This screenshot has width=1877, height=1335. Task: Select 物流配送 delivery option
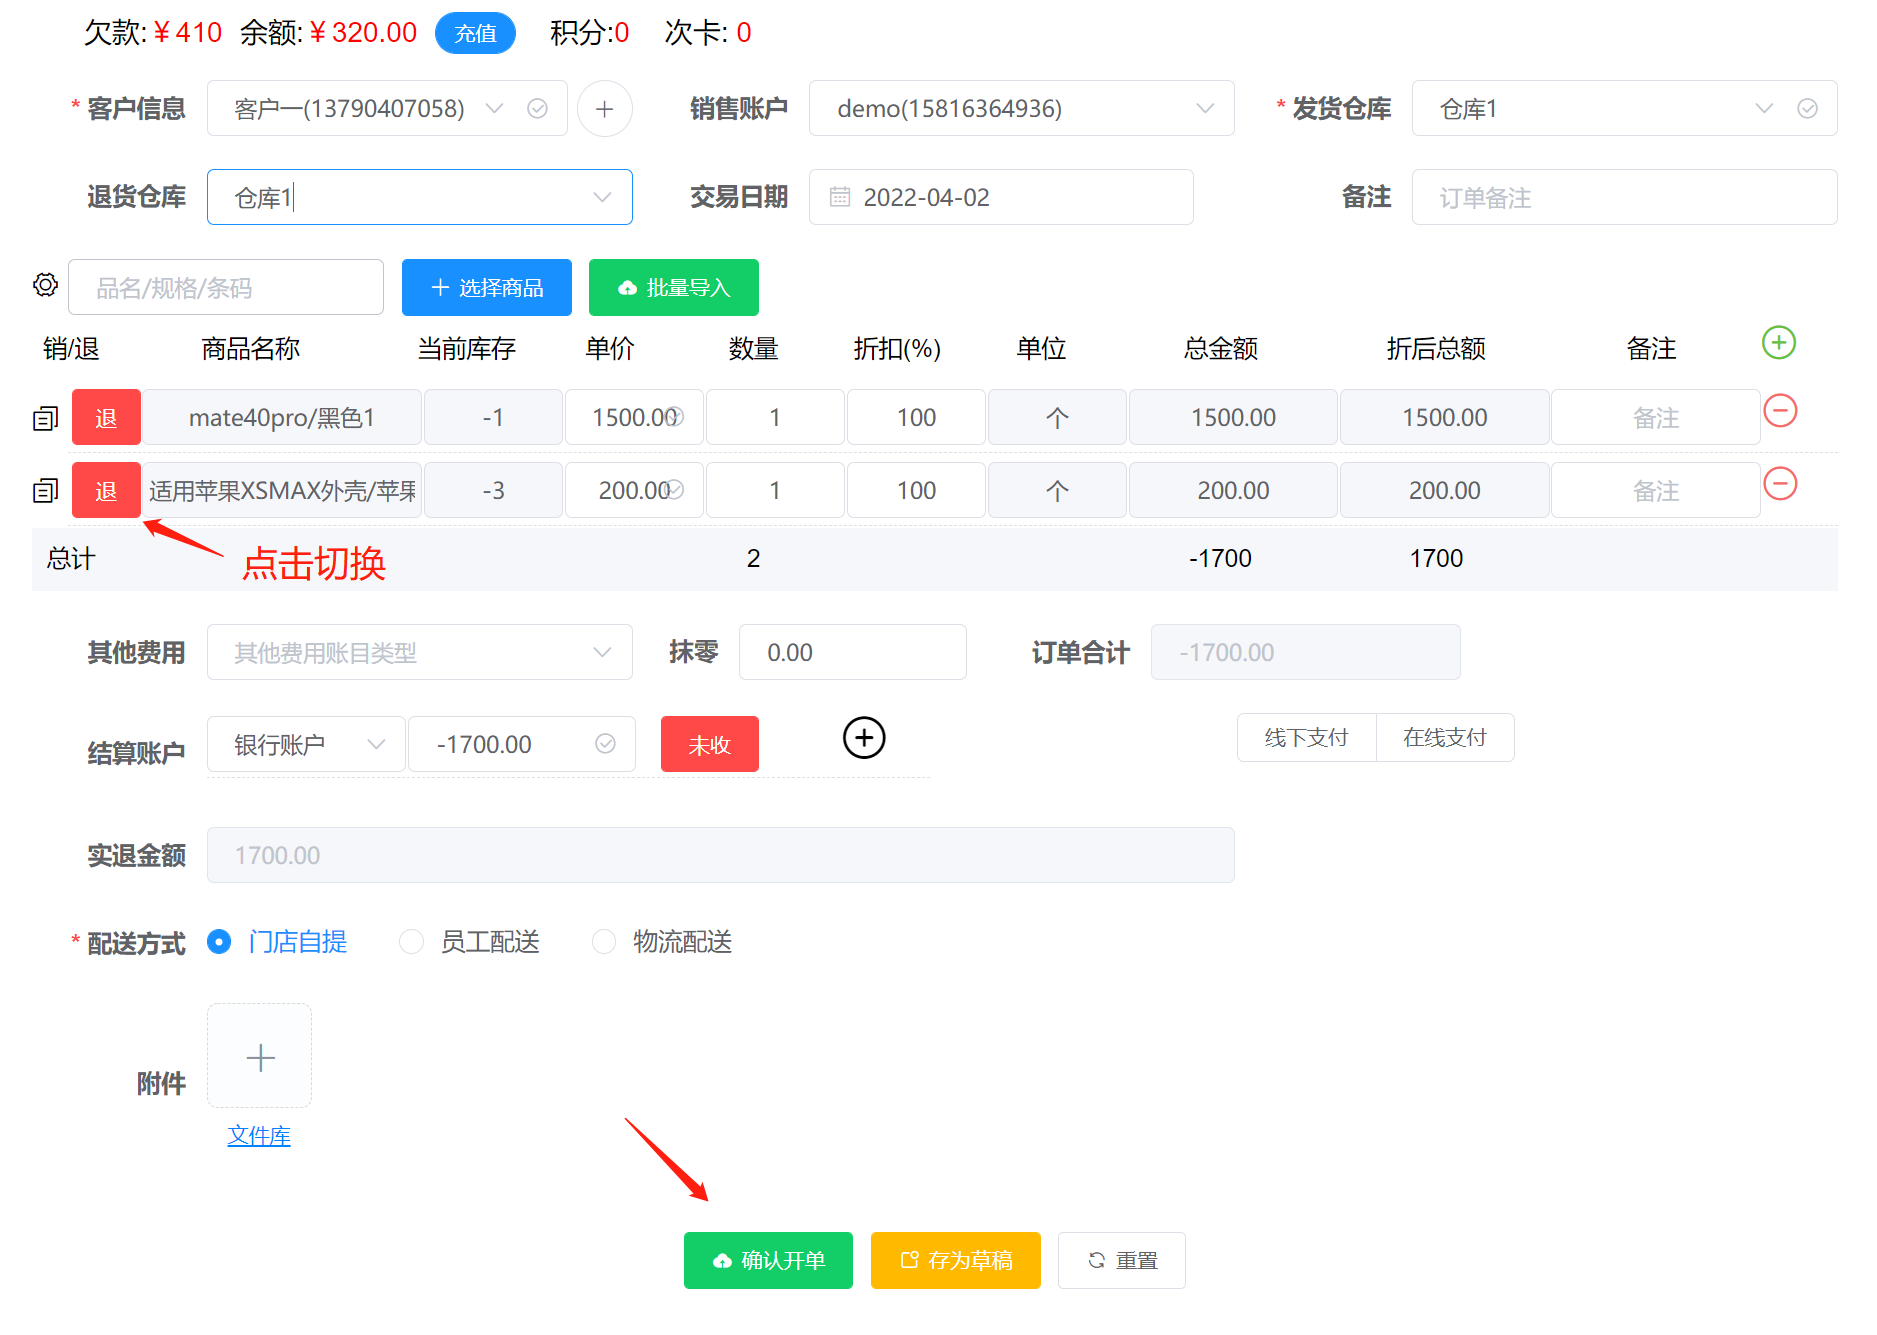[662, 942]
